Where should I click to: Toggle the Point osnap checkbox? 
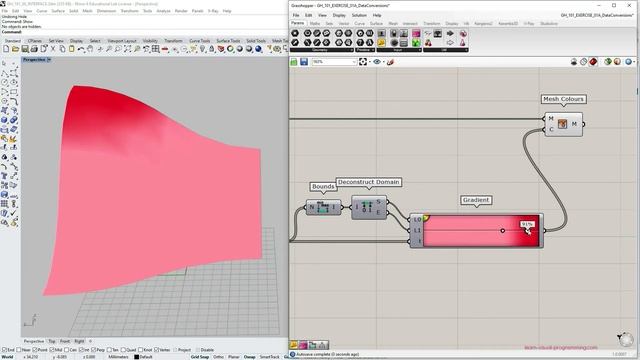(35, 350)
